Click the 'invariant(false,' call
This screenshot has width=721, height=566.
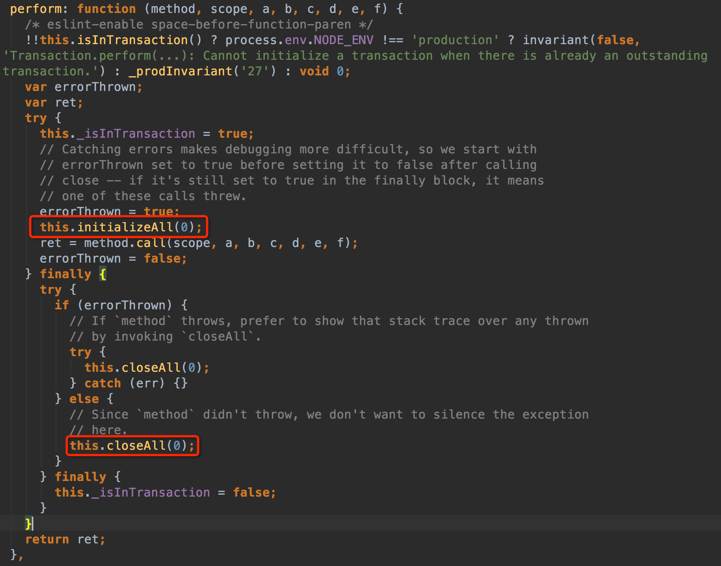581,40
